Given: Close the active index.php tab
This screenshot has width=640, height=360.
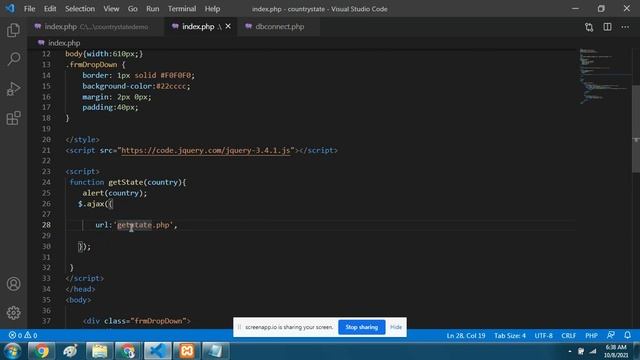Looking at the screenshot, I should tap(228, 27).
